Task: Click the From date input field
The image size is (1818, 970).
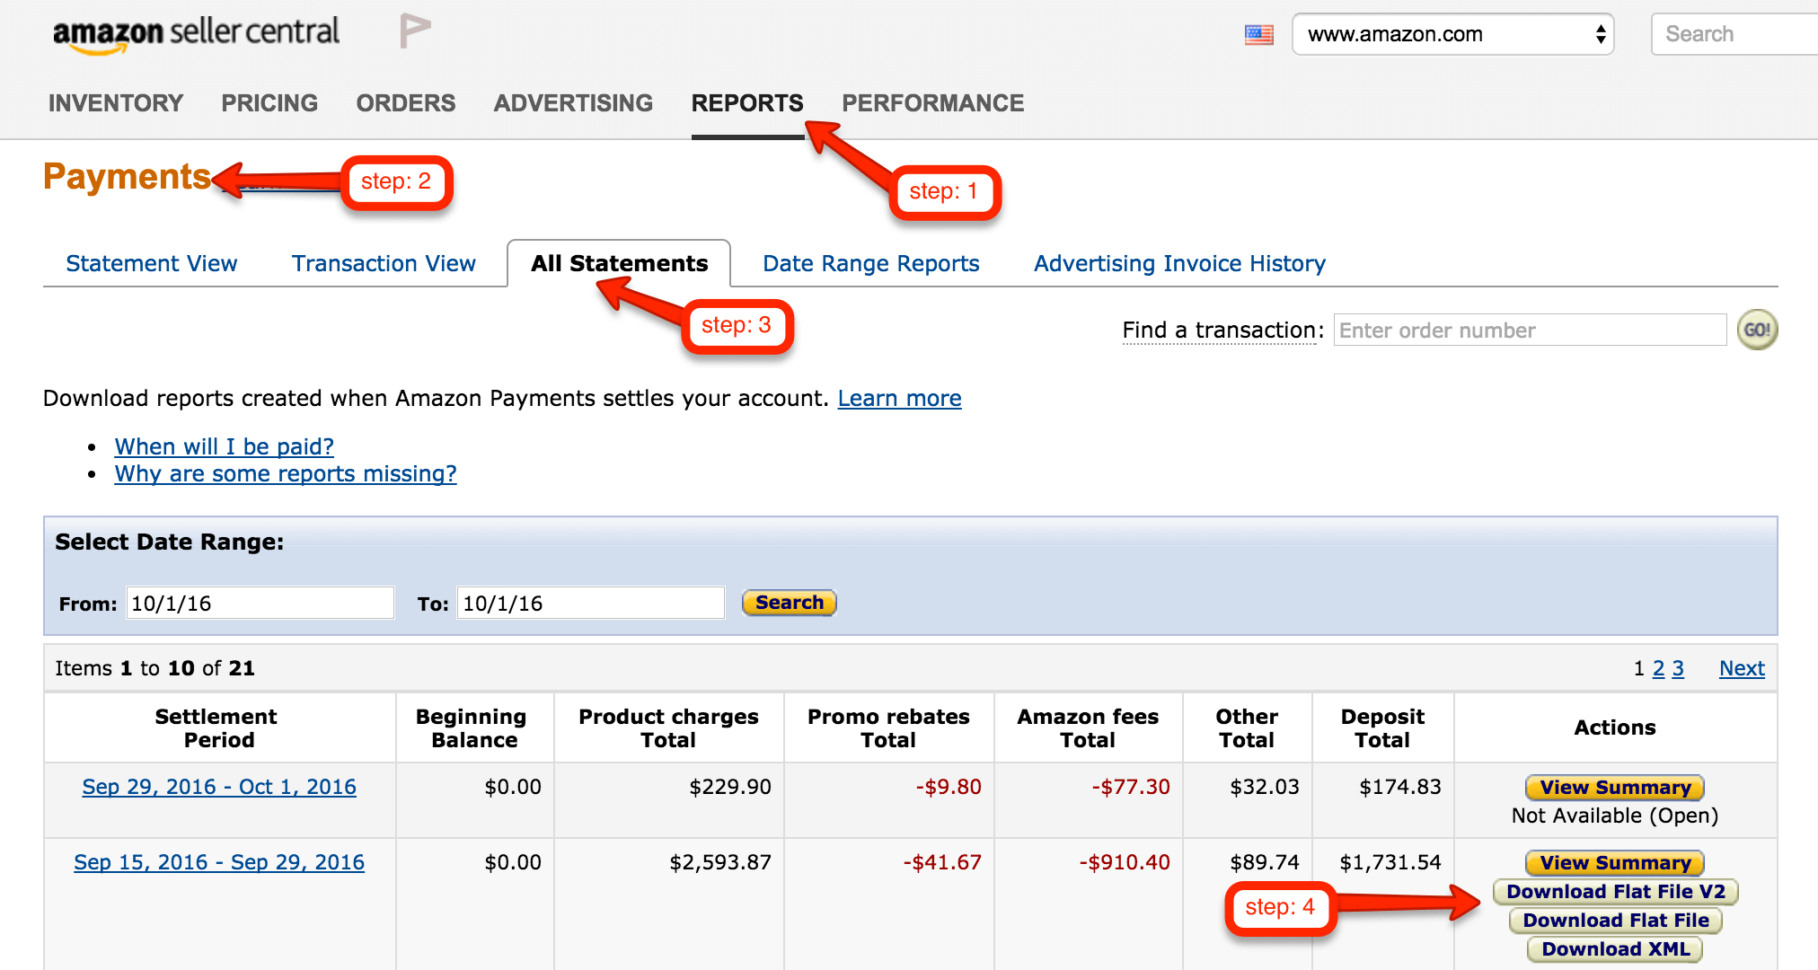Action: [x=259, y=602]
